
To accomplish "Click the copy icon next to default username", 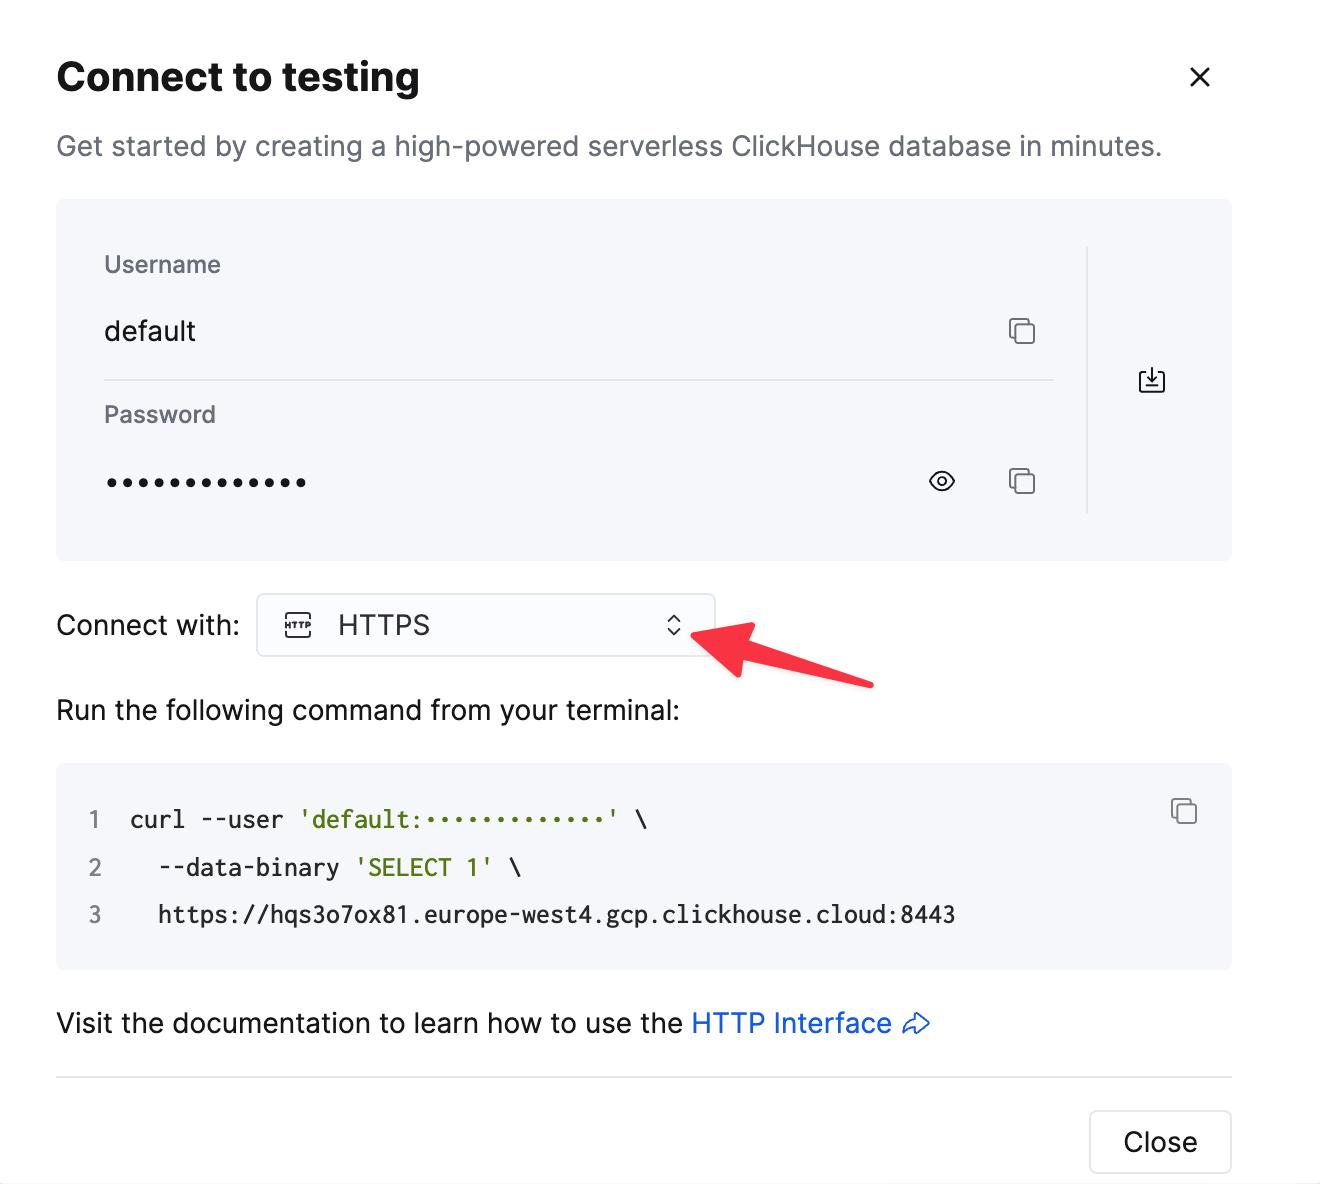I will [x=1022, y=331].
